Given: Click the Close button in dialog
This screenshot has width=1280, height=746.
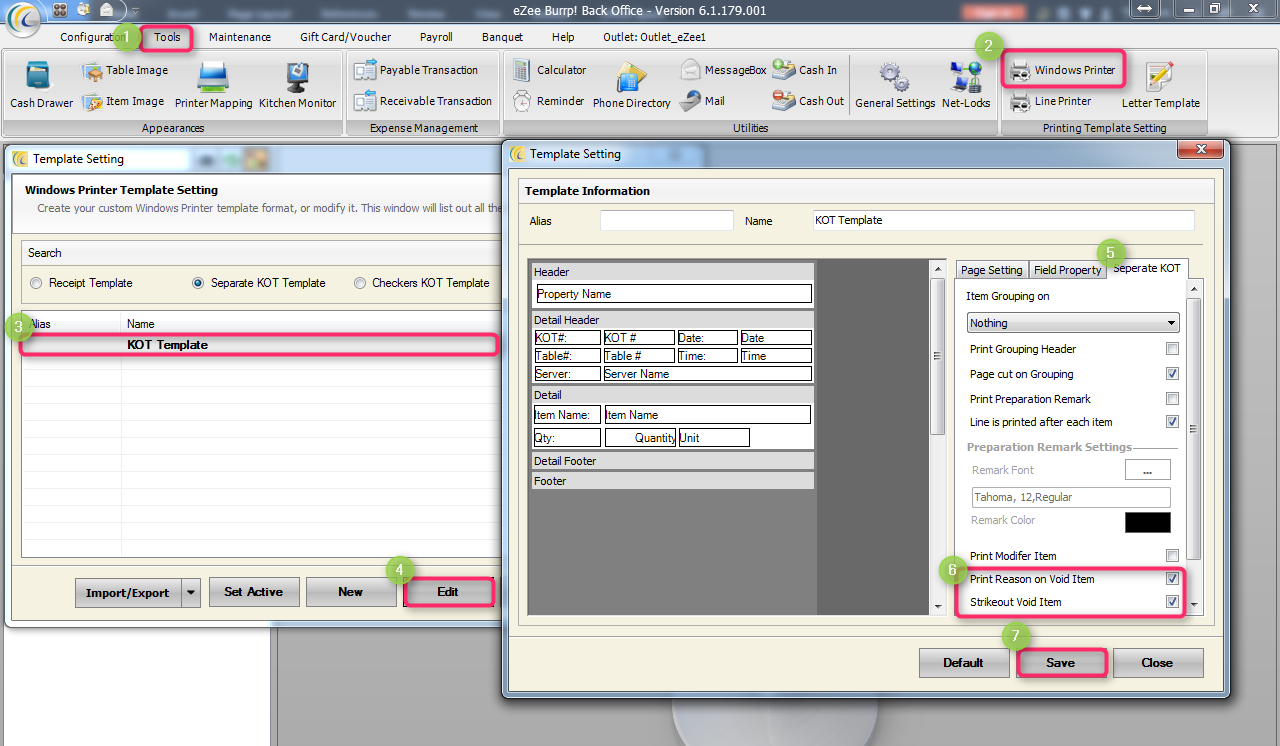Looking at the screenshot, I should coord(1158,662).
